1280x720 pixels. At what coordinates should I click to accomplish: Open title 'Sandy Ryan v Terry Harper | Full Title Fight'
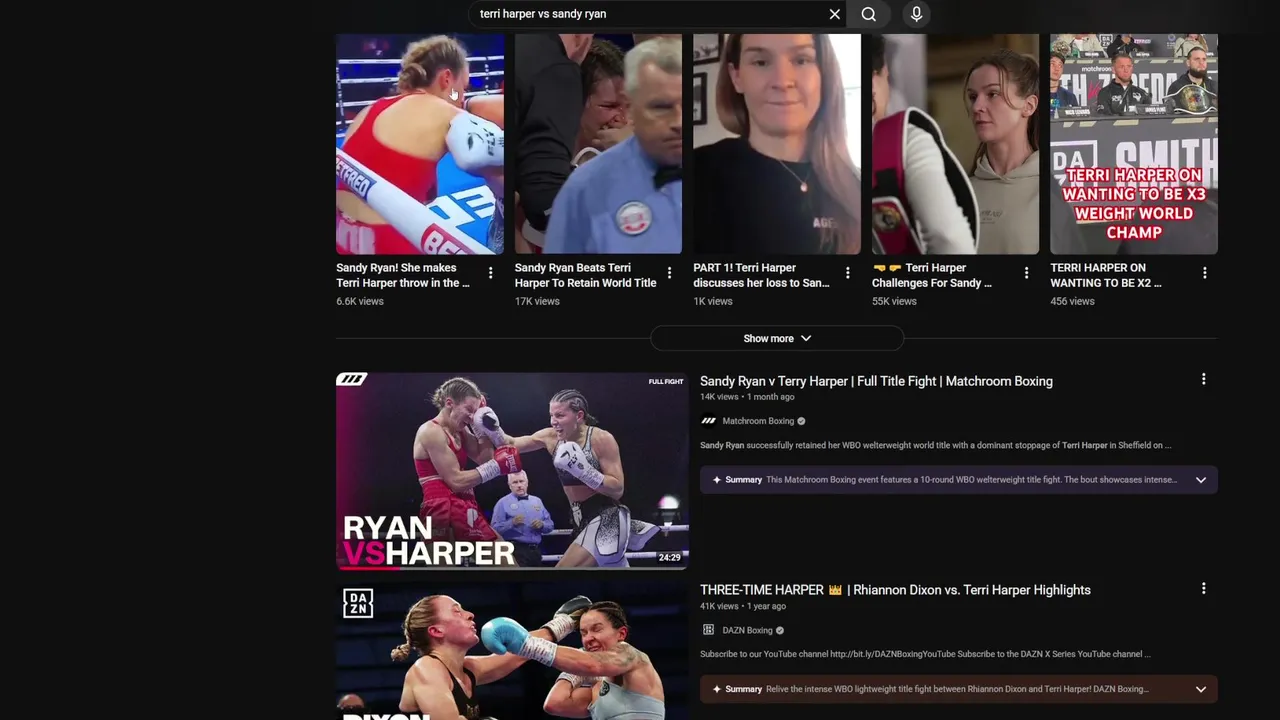click(876, 381)
